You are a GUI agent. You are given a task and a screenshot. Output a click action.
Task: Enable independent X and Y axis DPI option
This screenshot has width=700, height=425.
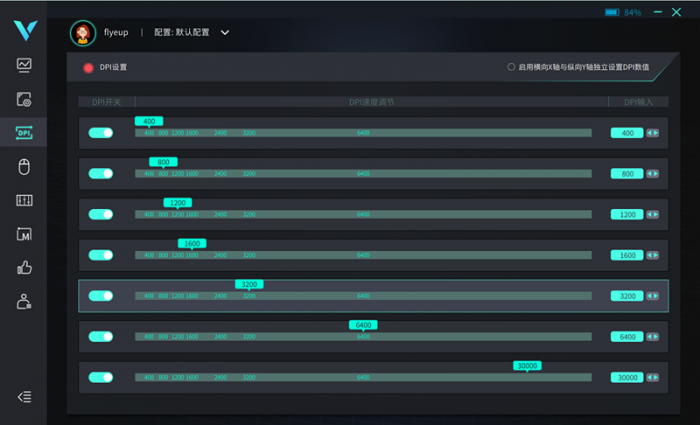512,67
